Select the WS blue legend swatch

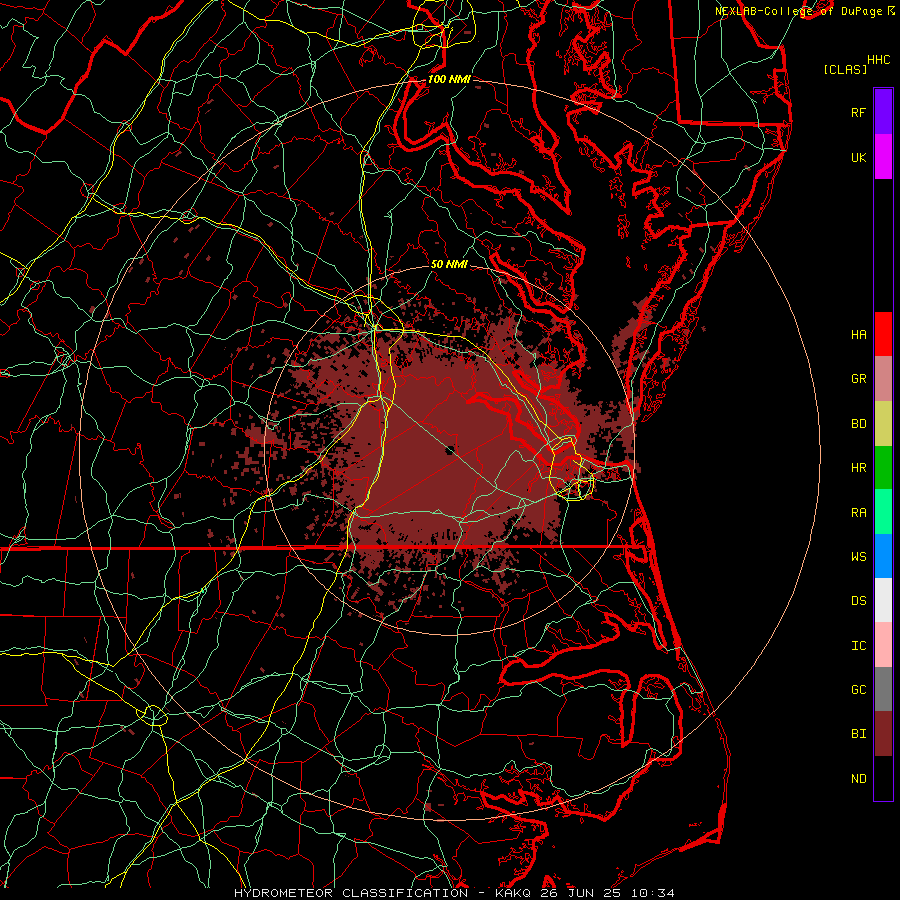pyautogui.click(x=883, y=556)
